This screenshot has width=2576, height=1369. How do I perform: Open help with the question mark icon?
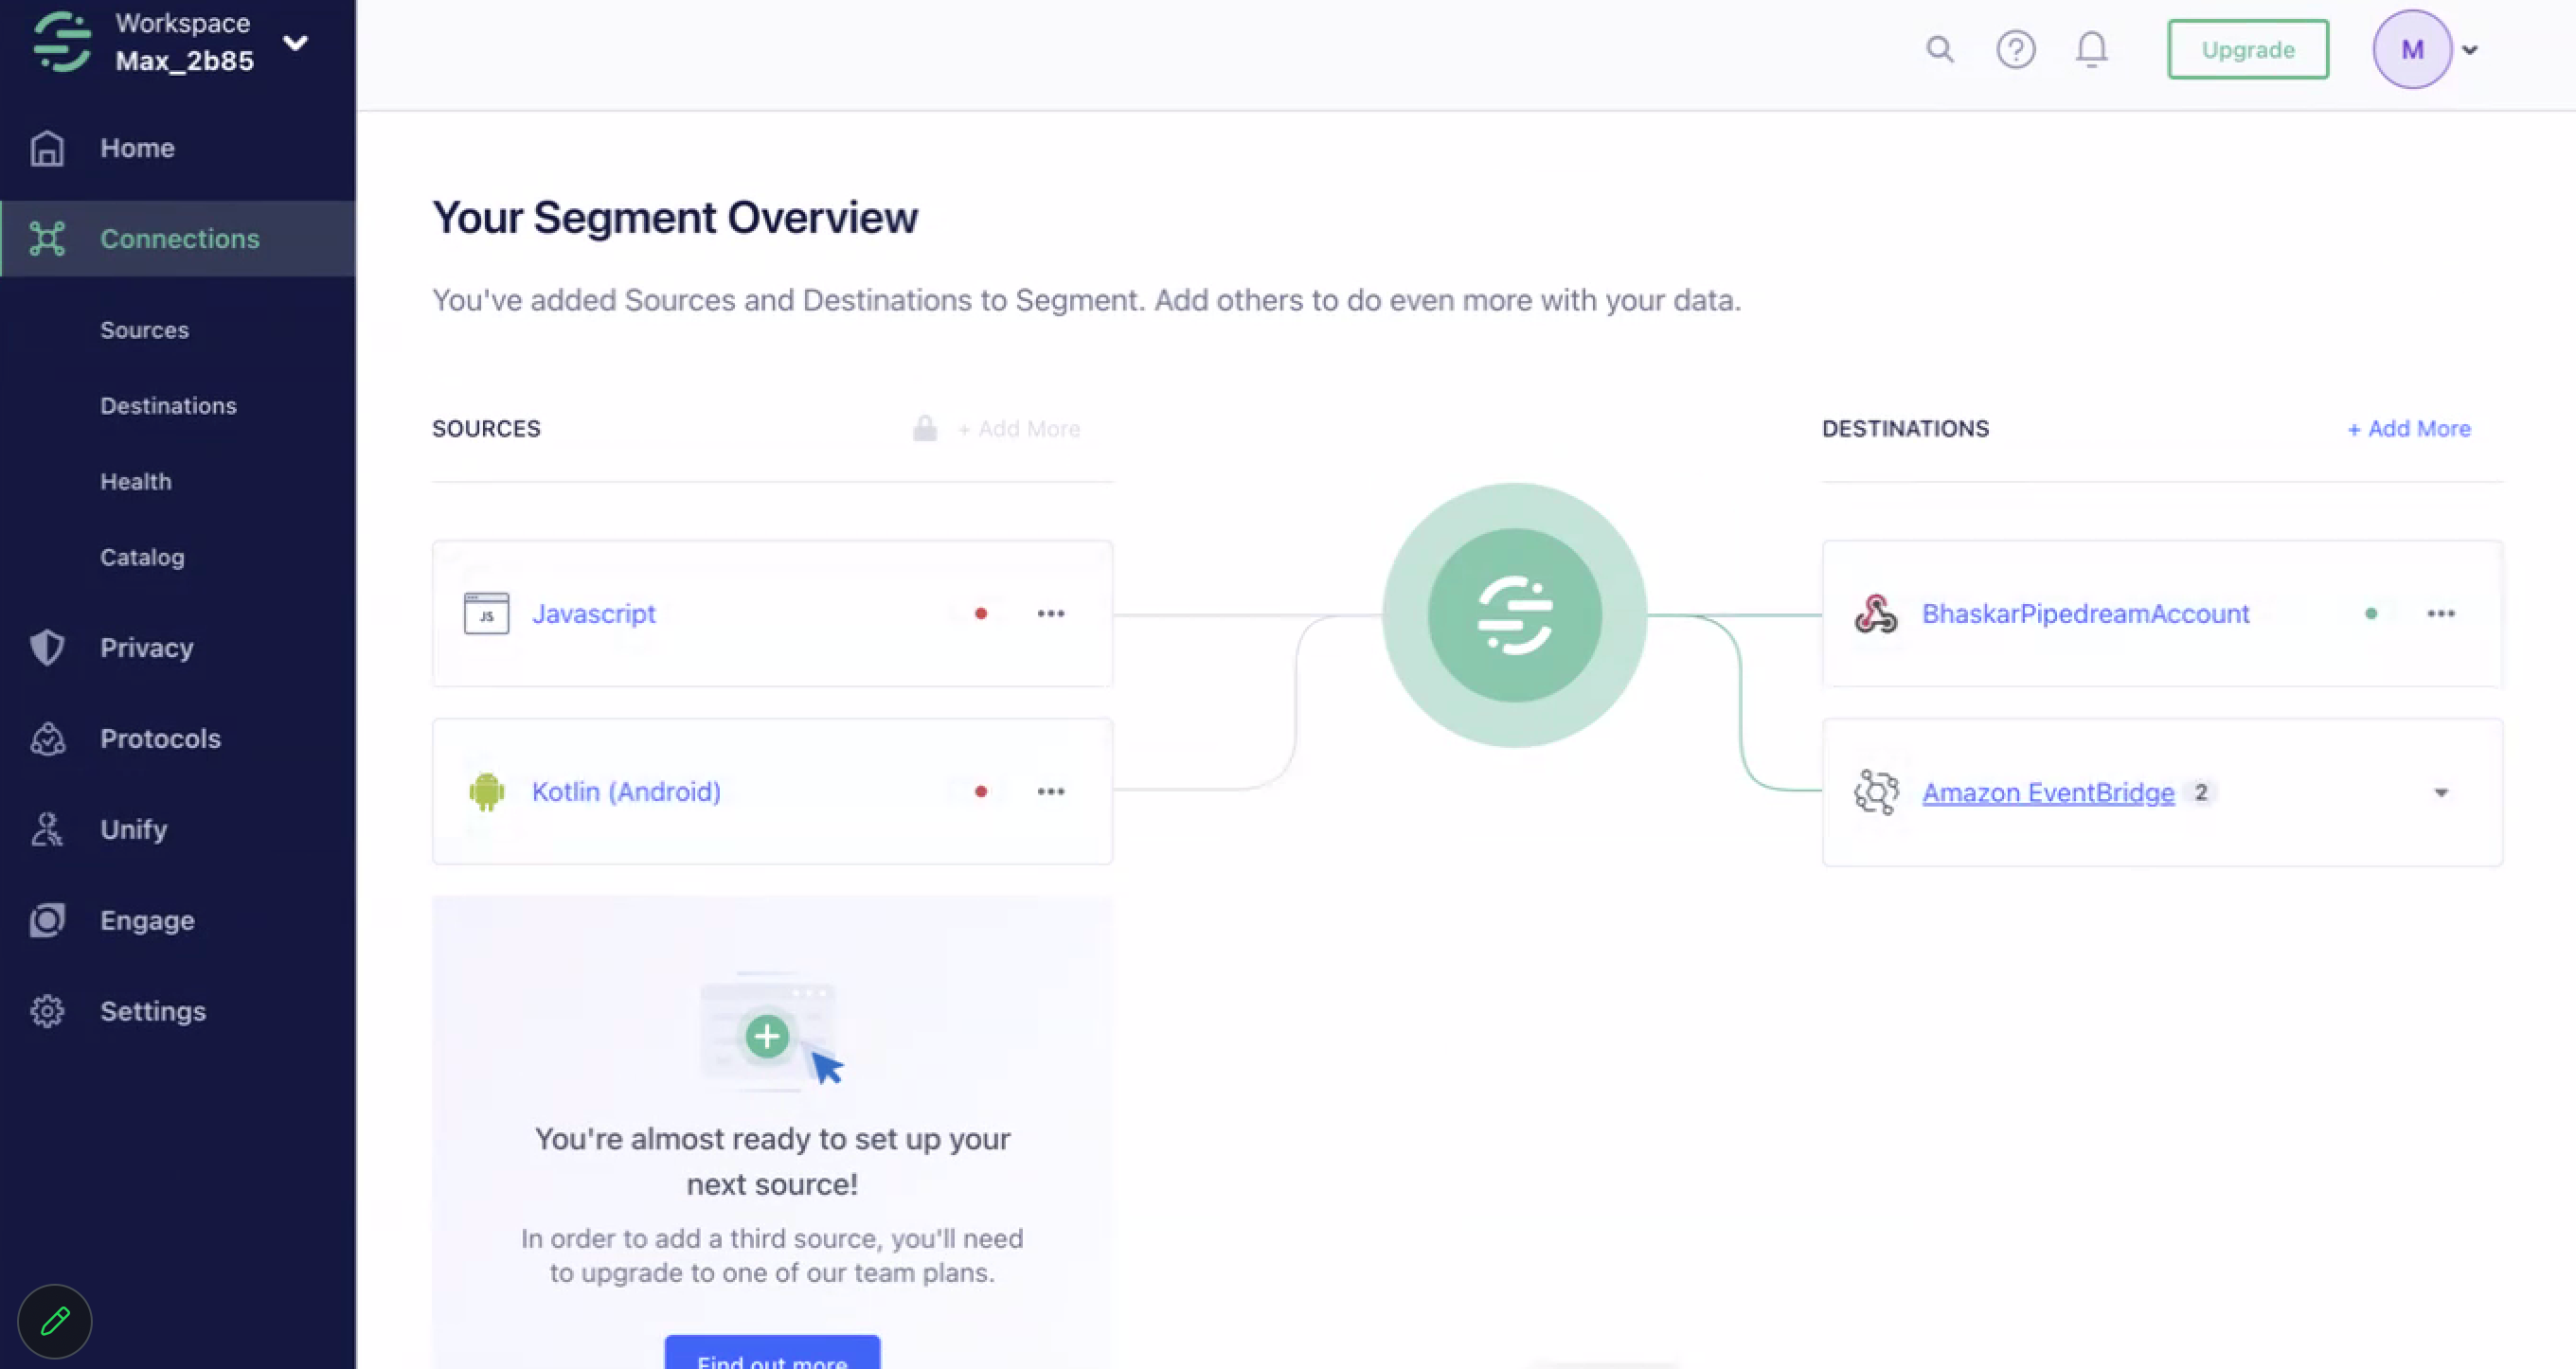2015,49
